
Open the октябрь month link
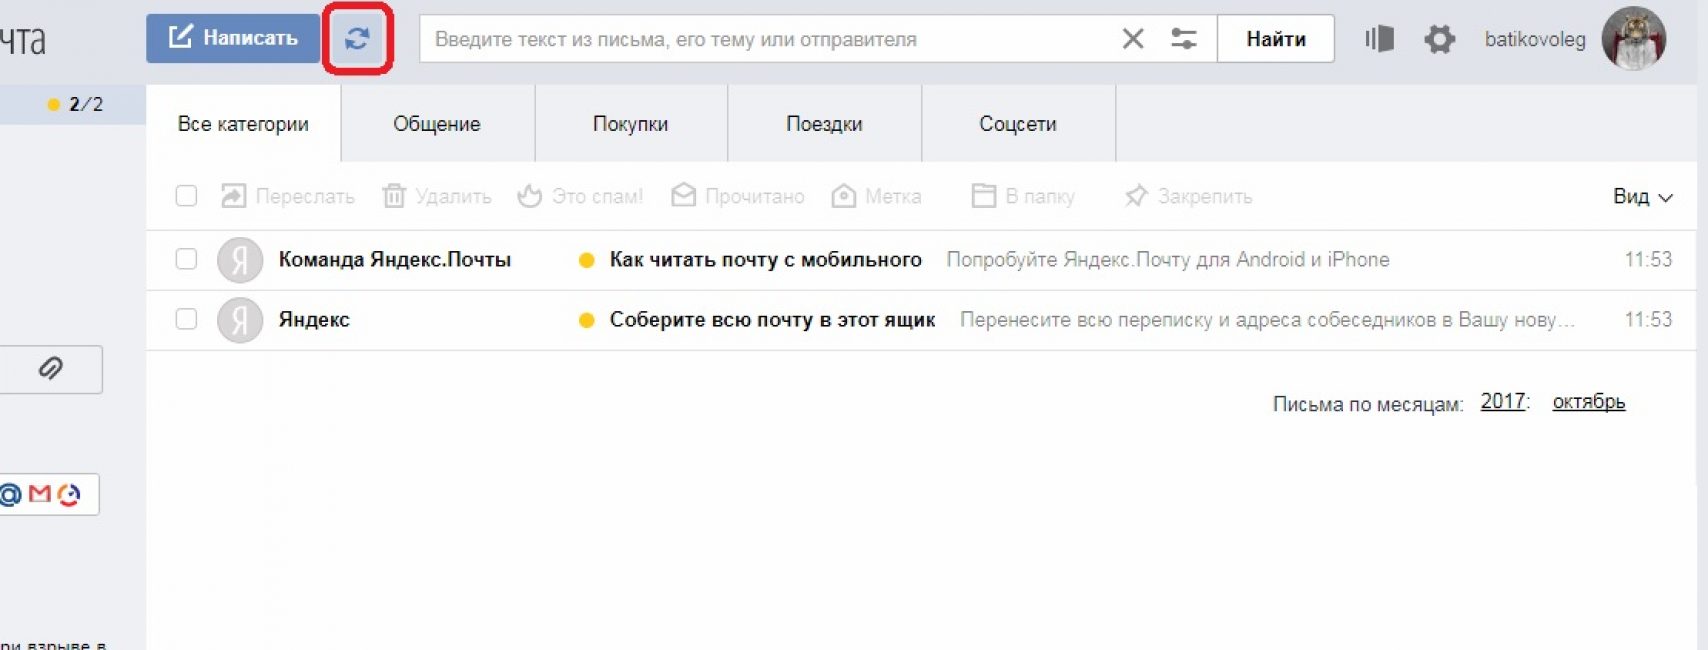1588,402
